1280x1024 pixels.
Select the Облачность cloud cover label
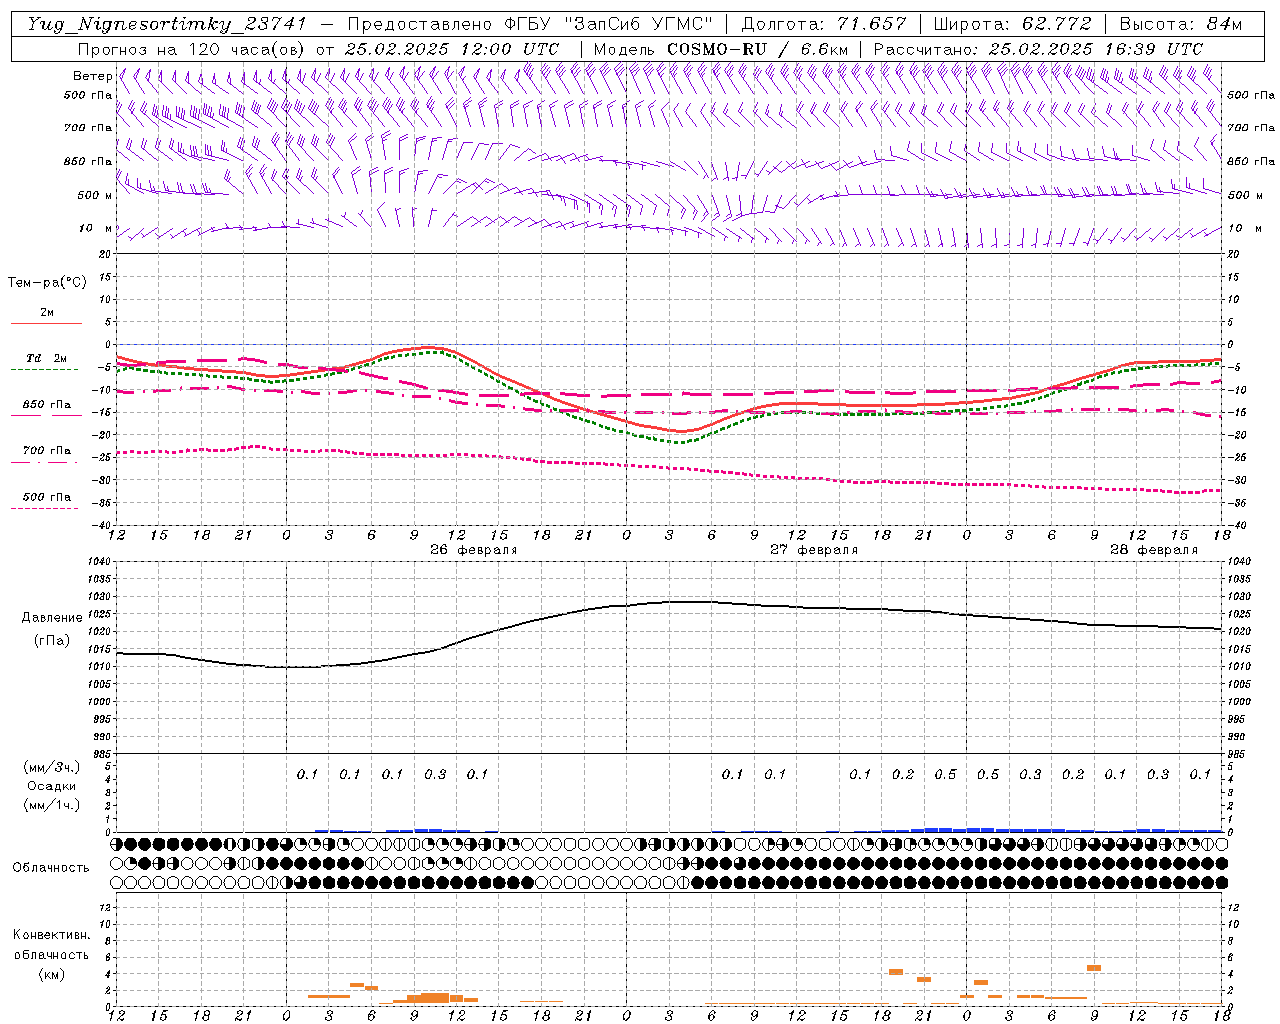pos(51,868)
